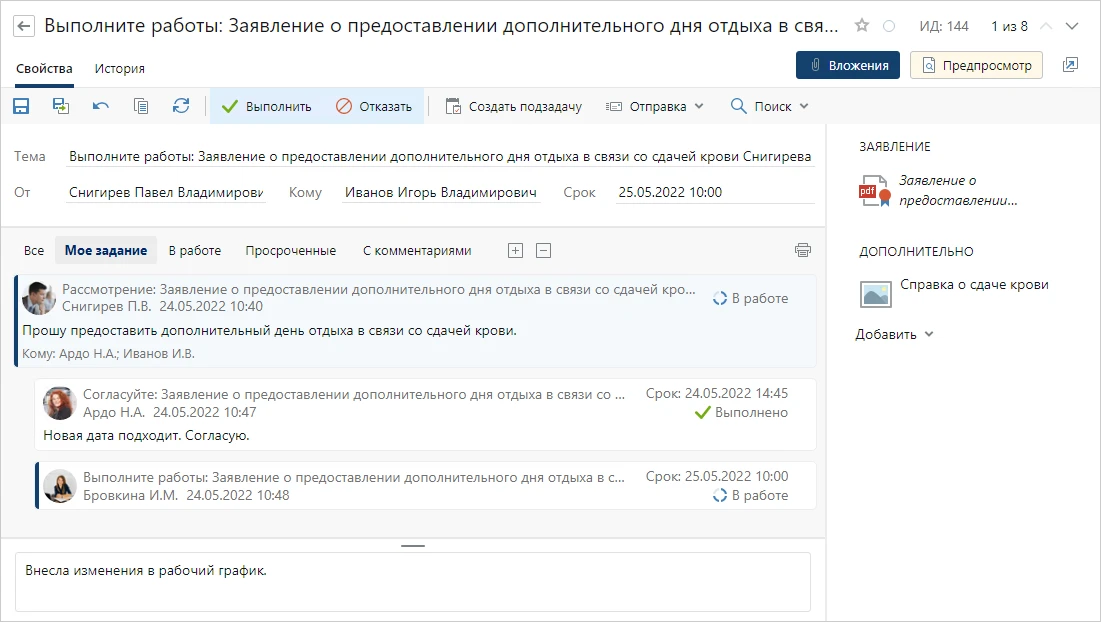
Task: Open the card in a new window icon
Action: 1070,65
